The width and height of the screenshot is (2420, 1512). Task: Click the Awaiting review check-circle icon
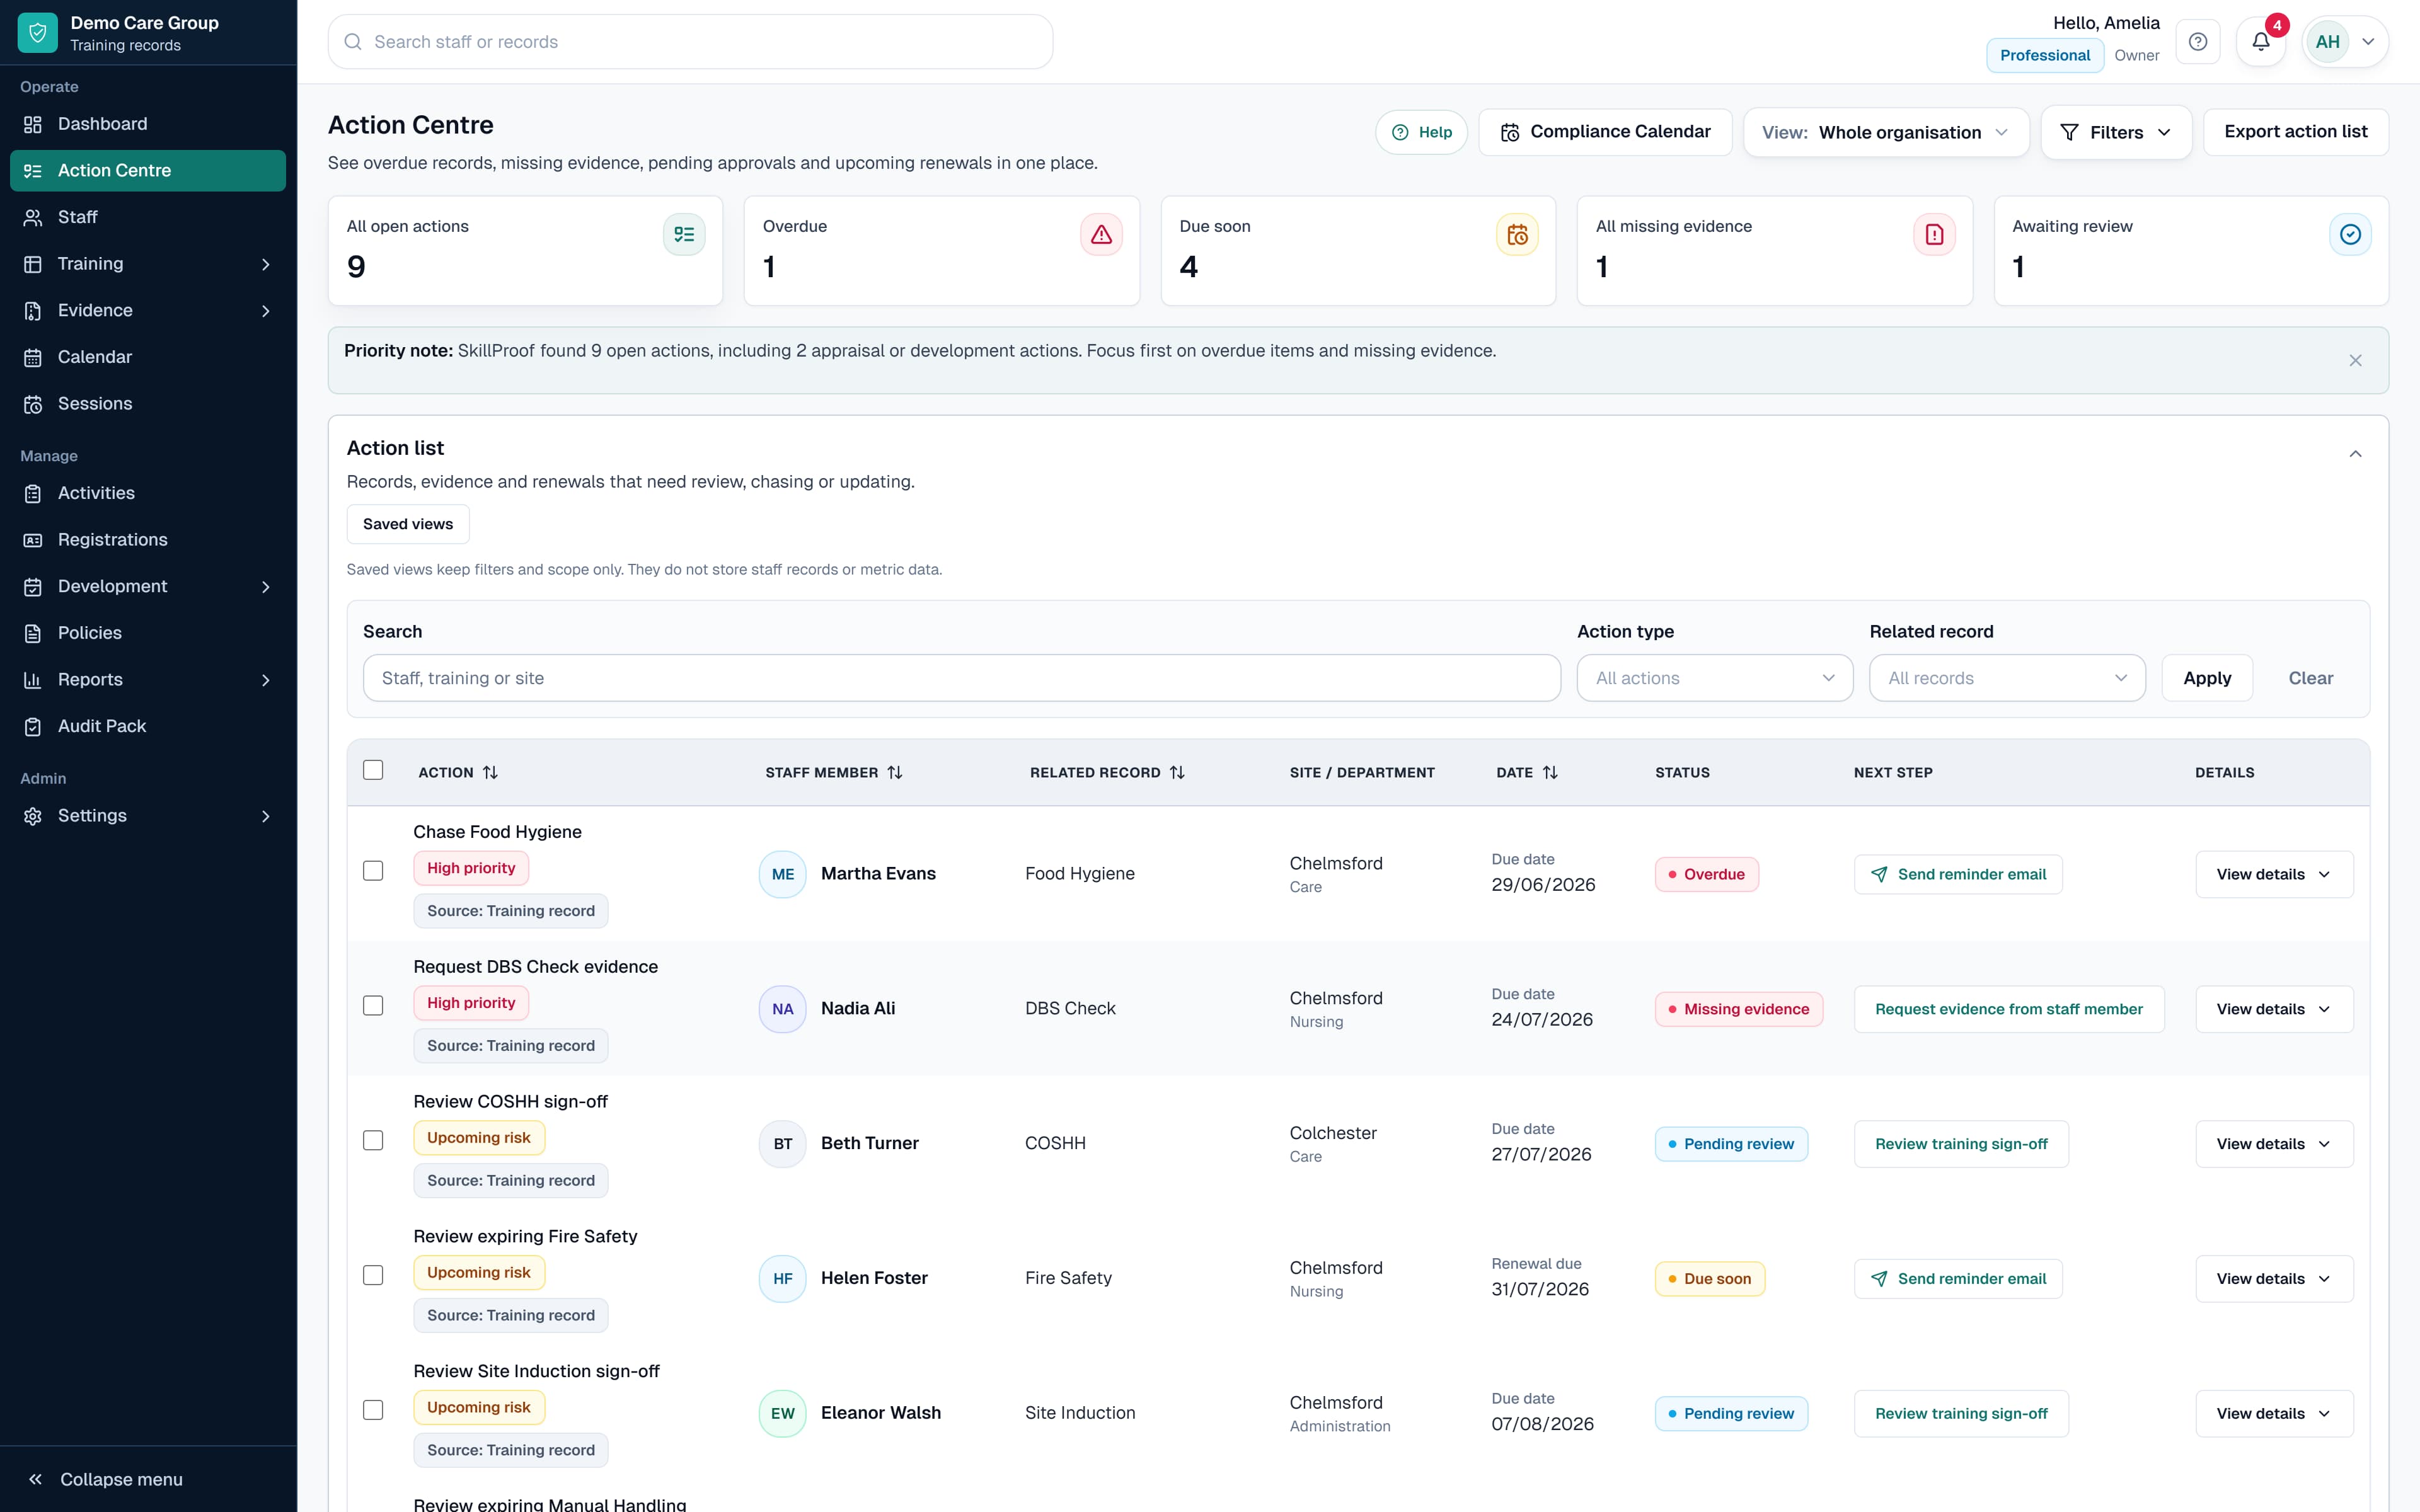coord(2350,234)
